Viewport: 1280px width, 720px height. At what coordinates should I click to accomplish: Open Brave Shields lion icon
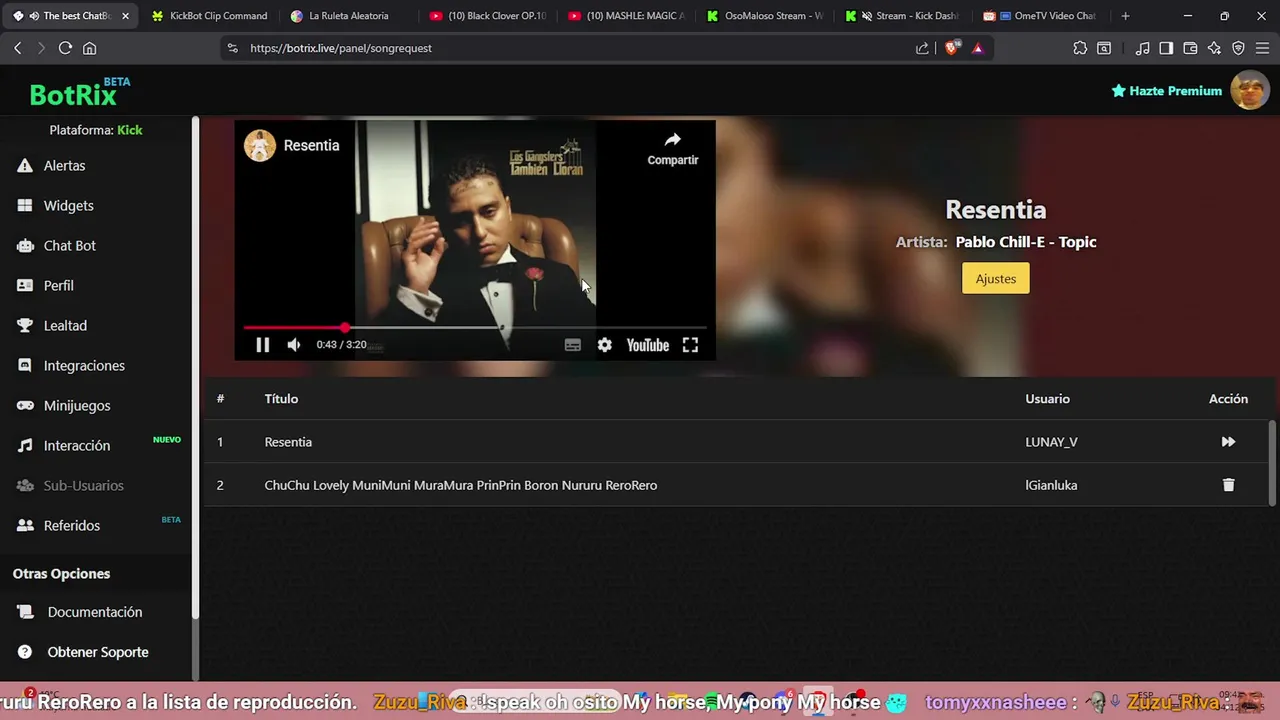pyautogui.click(x=952, y=48)
